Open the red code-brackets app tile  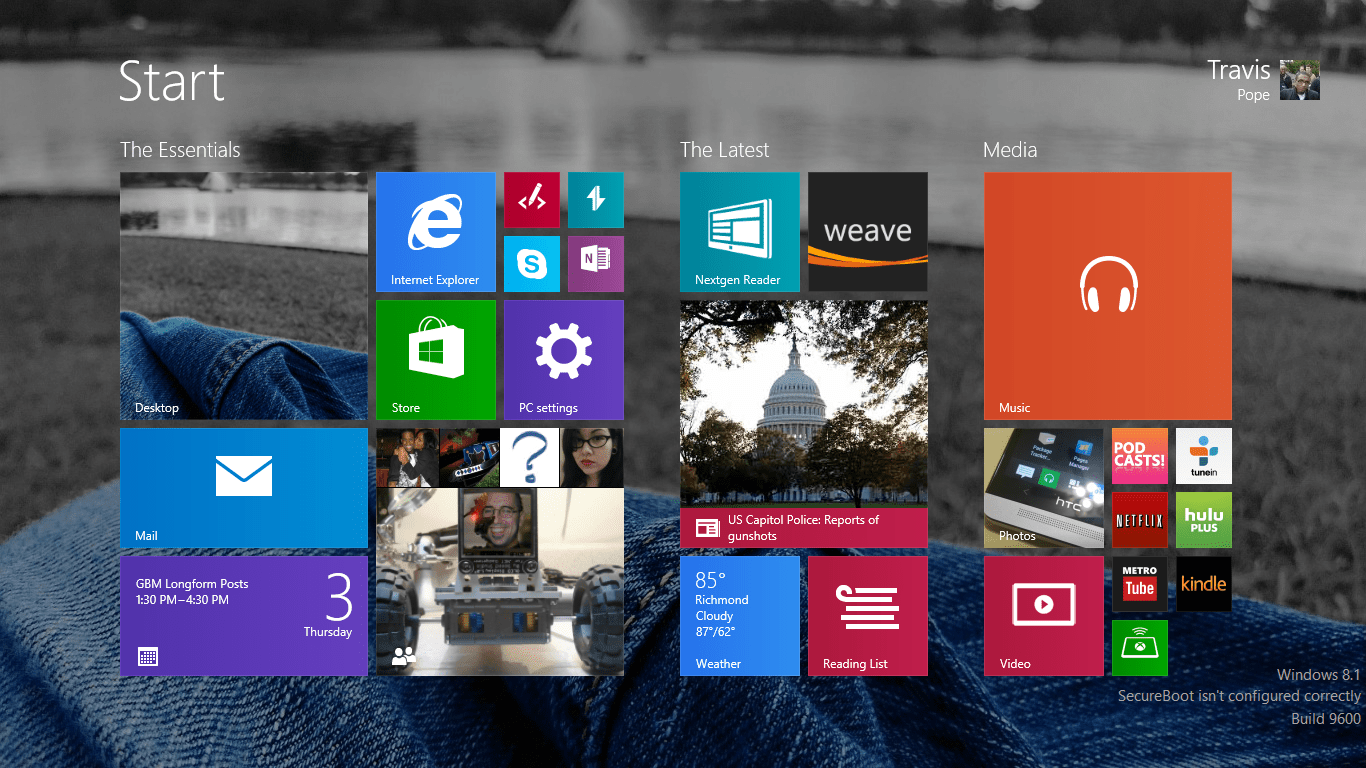(x=531, y=200)
